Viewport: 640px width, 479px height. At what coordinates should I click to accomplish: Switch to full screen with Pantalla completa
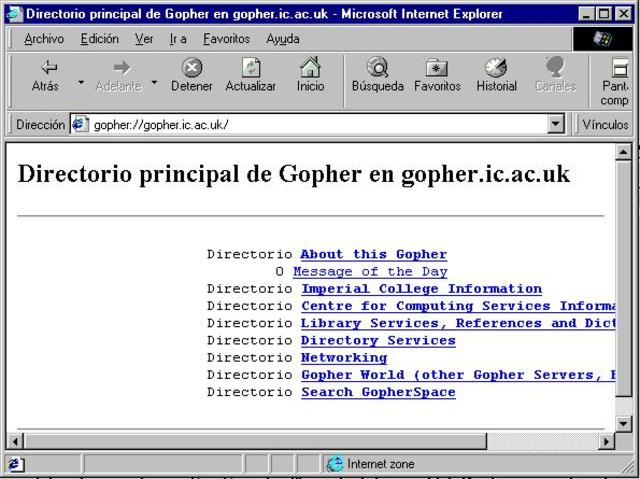click(615, 82)
